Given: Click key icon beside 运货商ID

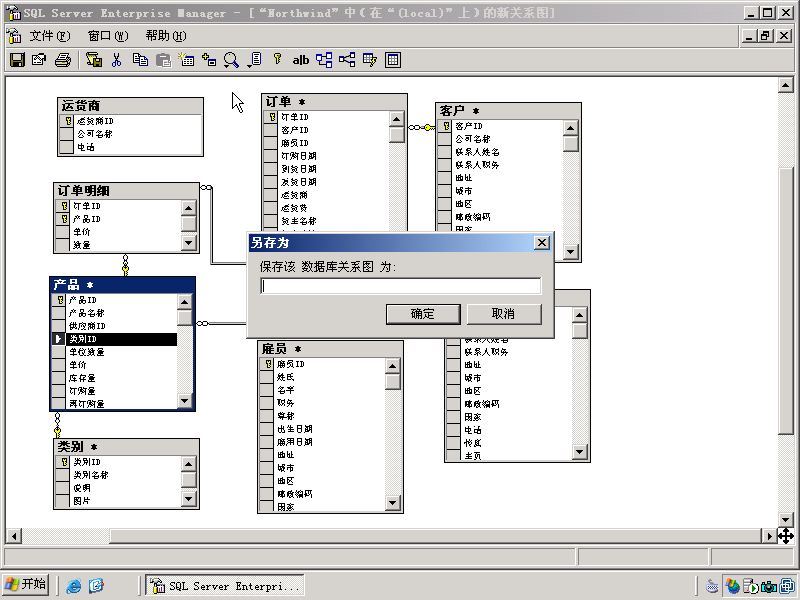Looking at the screenshot, I should coord(67,121).
